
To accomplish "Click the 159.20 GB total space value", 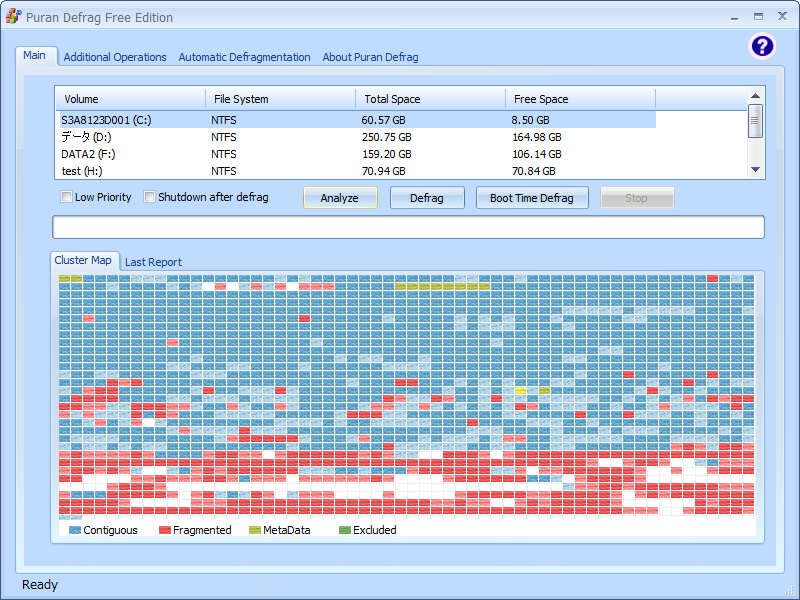I will [x=387, y=154].
